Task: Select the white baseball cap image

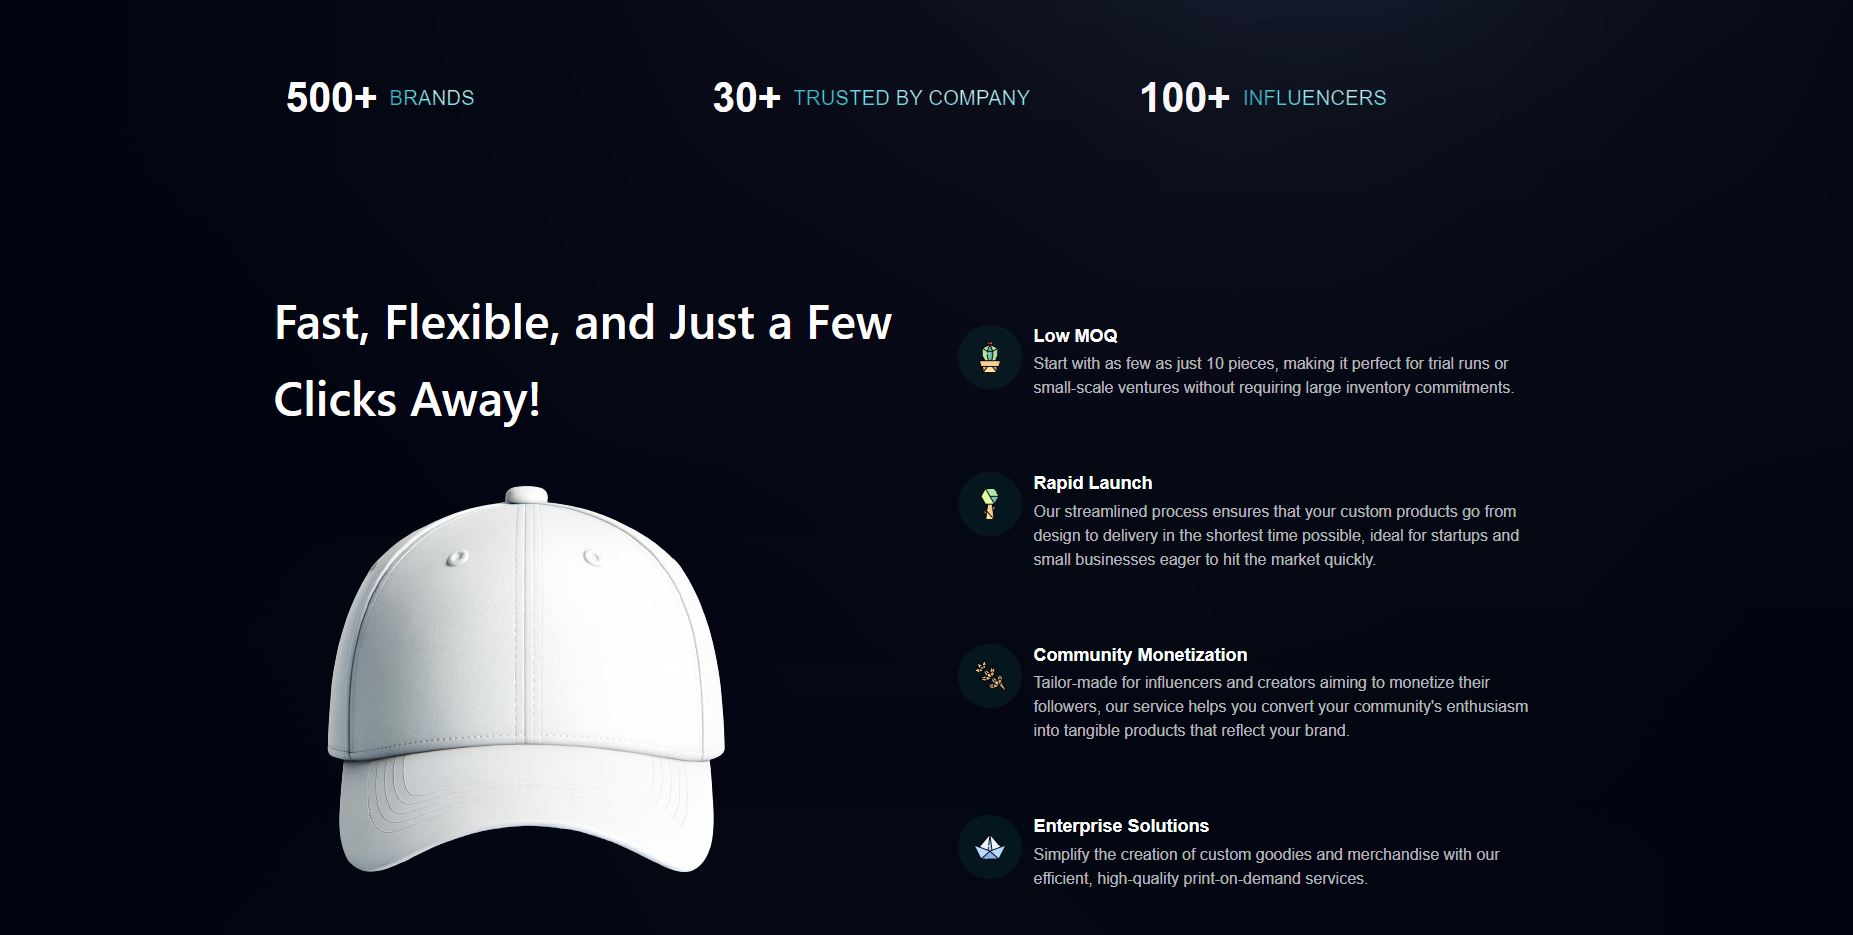Action: 526,680
